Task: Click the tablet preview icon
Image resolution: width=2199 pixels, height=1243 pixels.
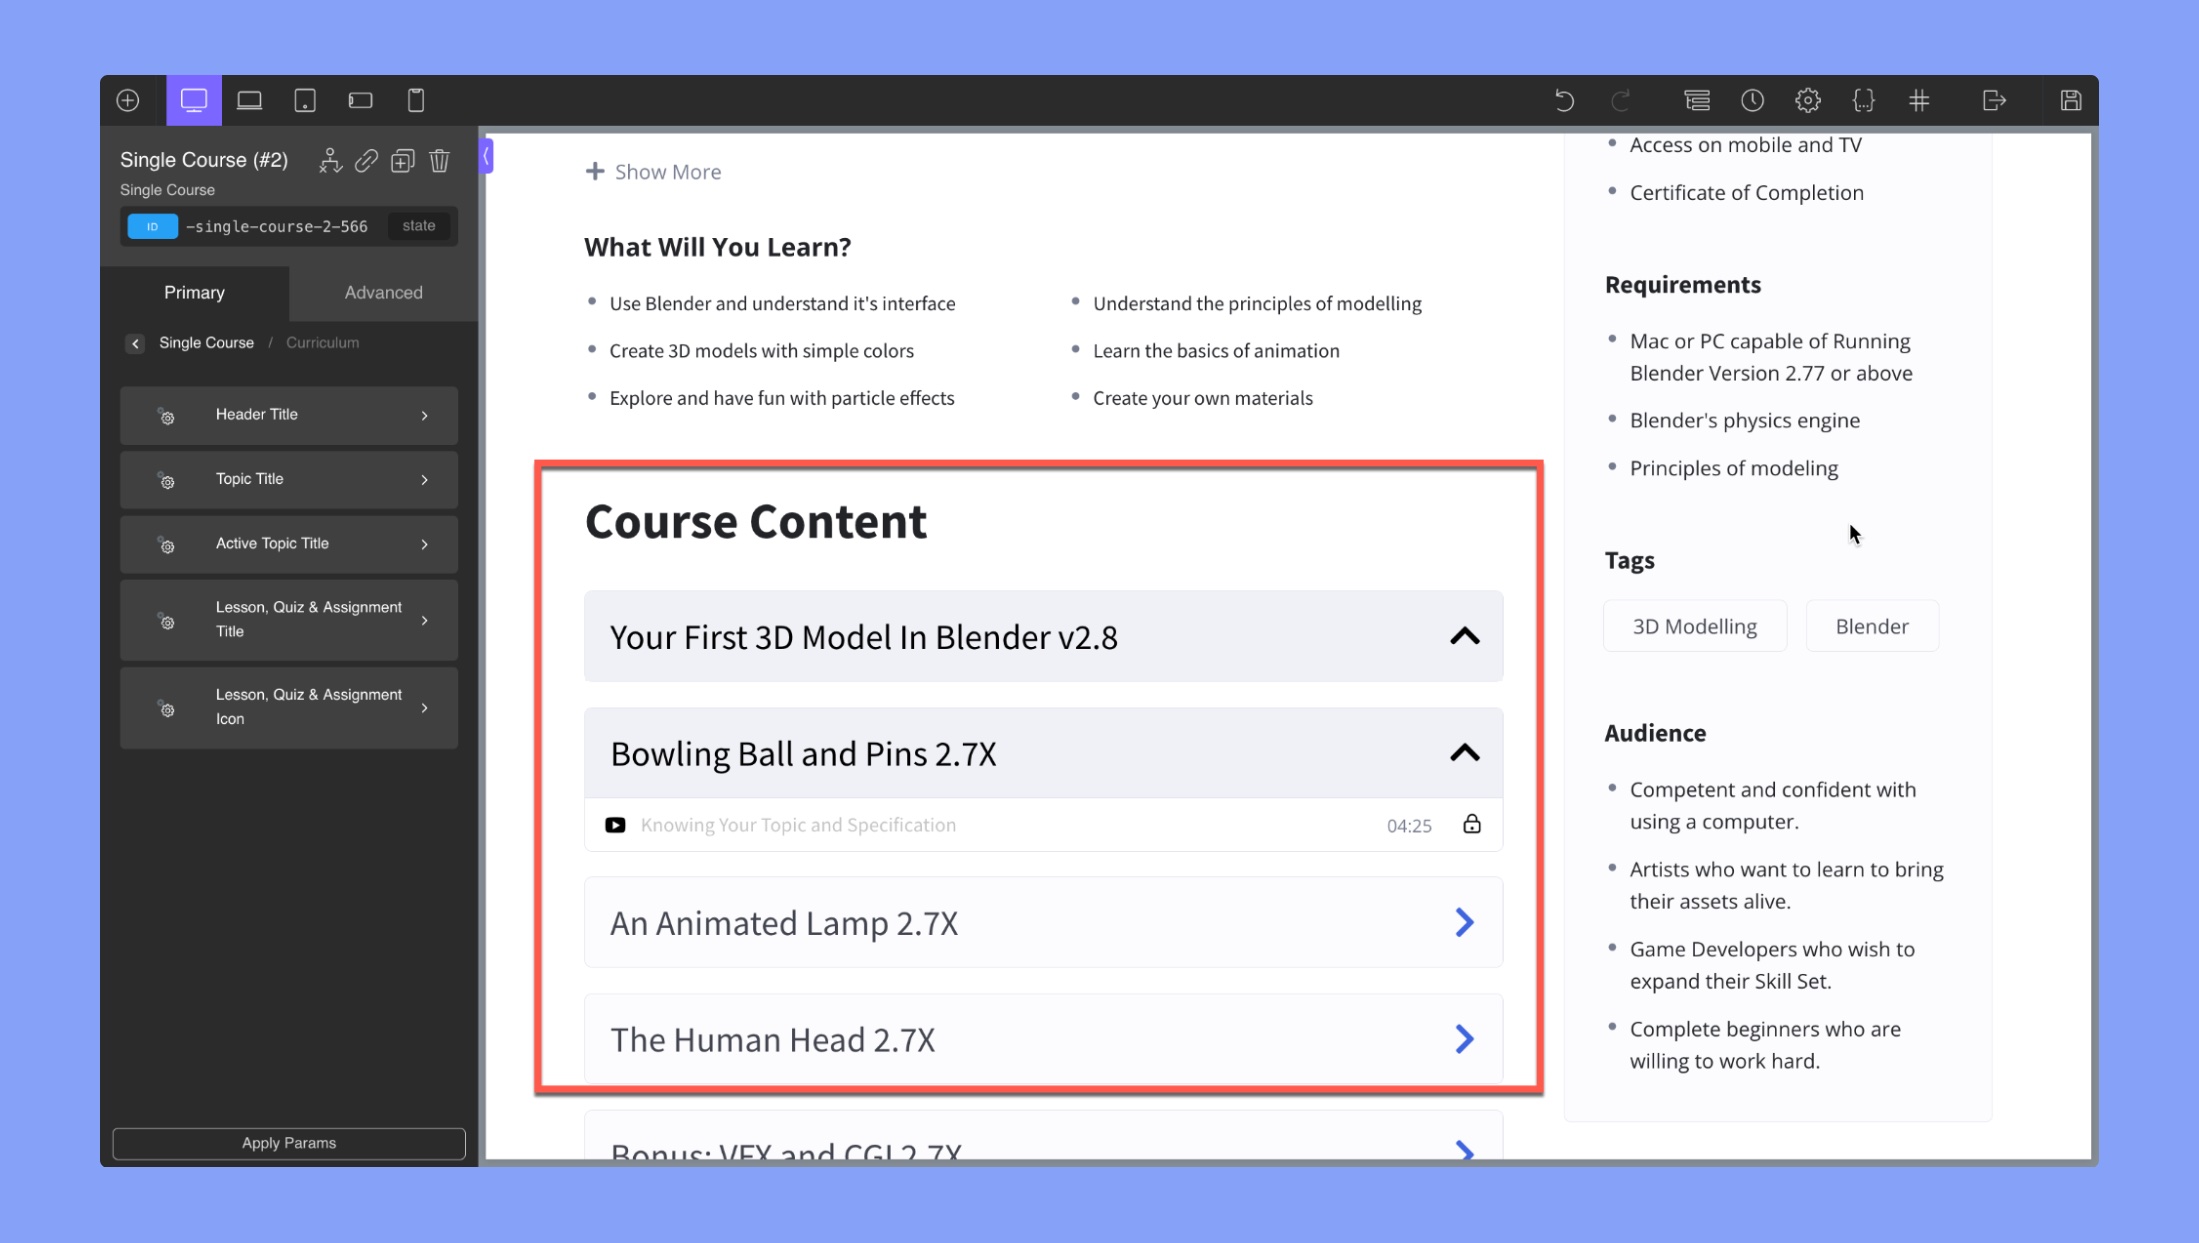Action: pos(304,100)
